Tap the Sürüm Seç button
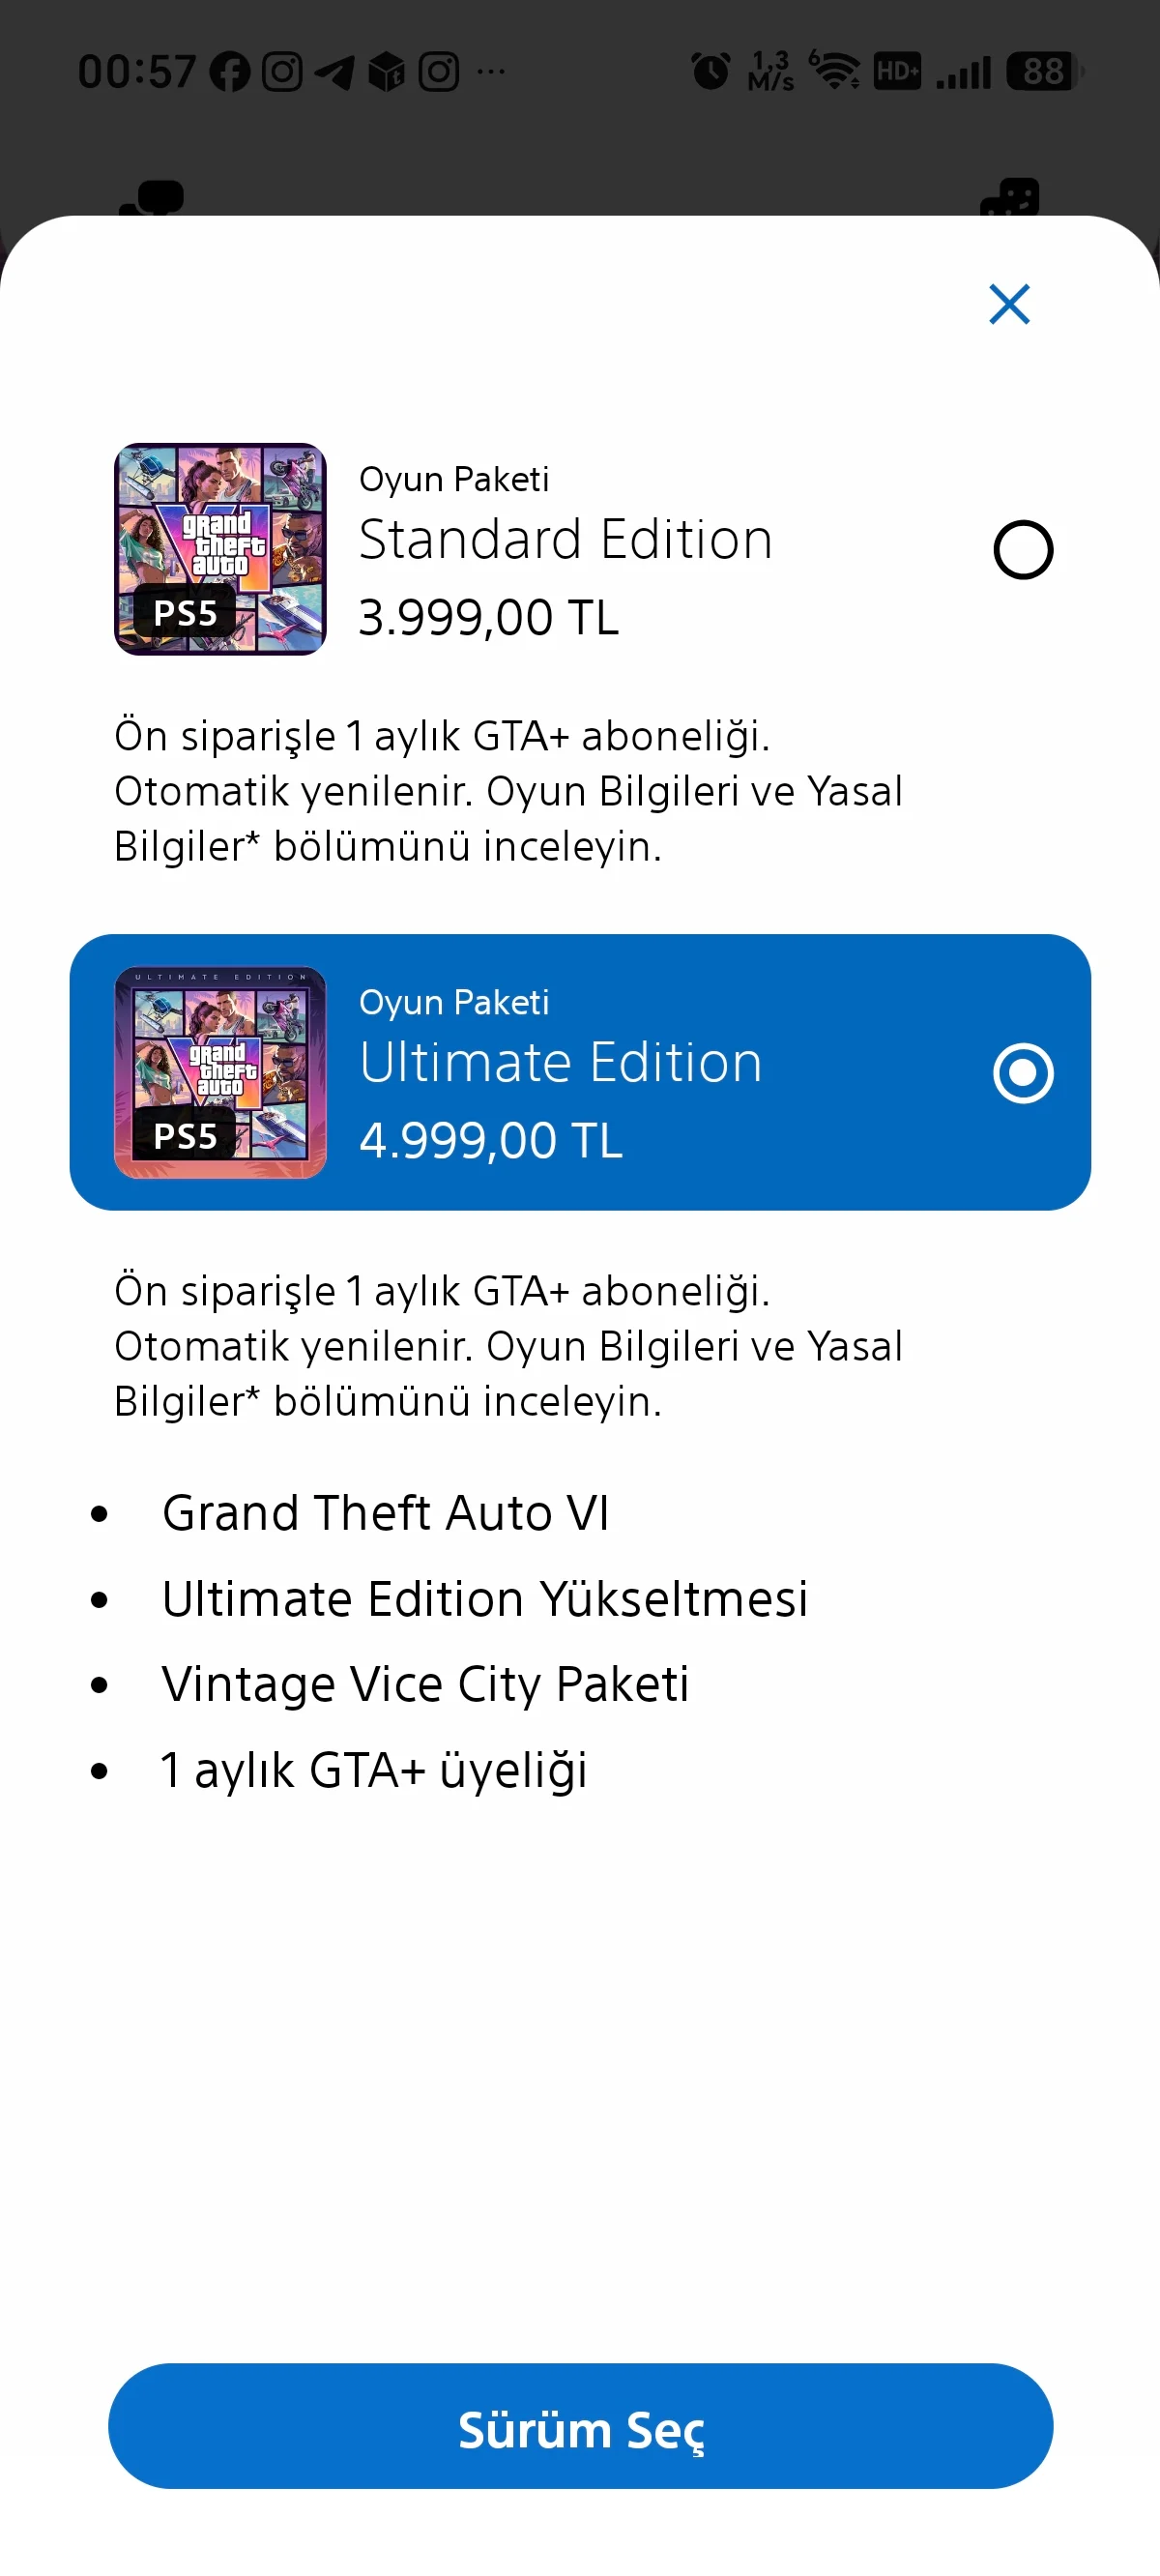1160x2576 pixels. coord(580,2426)
